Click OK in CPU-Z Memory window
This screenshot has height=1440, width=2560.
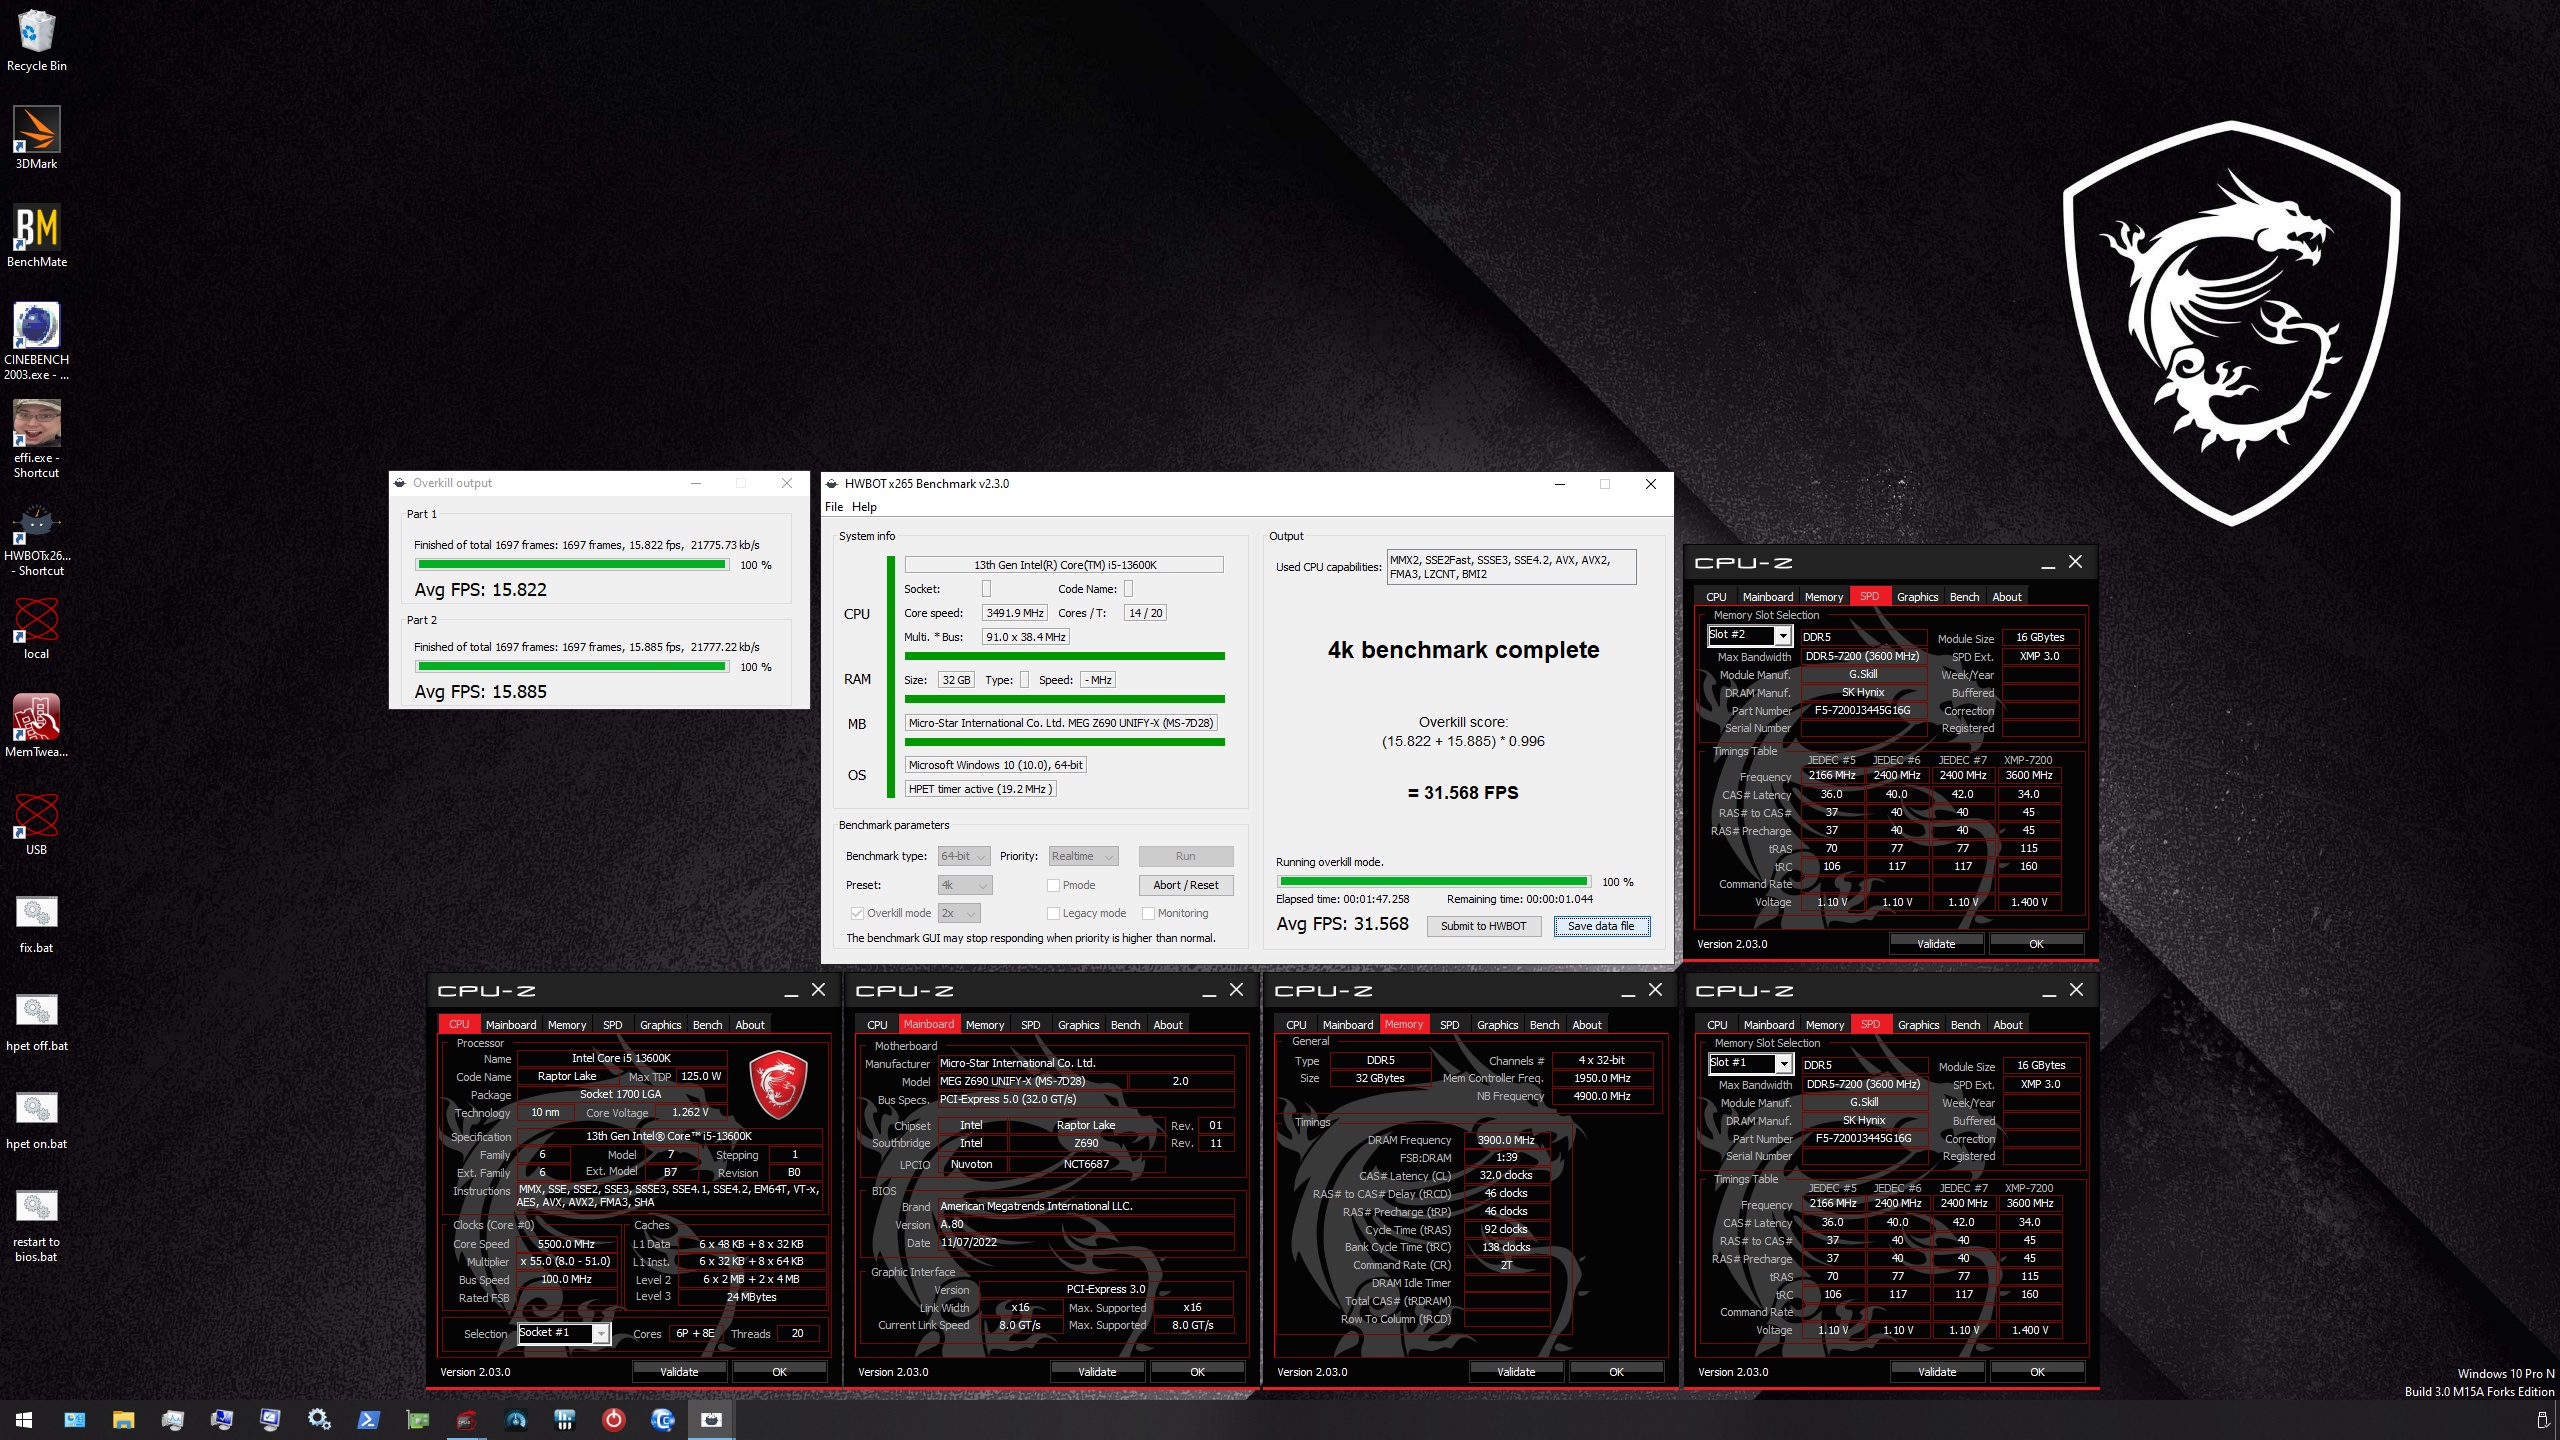pyautogui.click(x=1616, y=1372)
